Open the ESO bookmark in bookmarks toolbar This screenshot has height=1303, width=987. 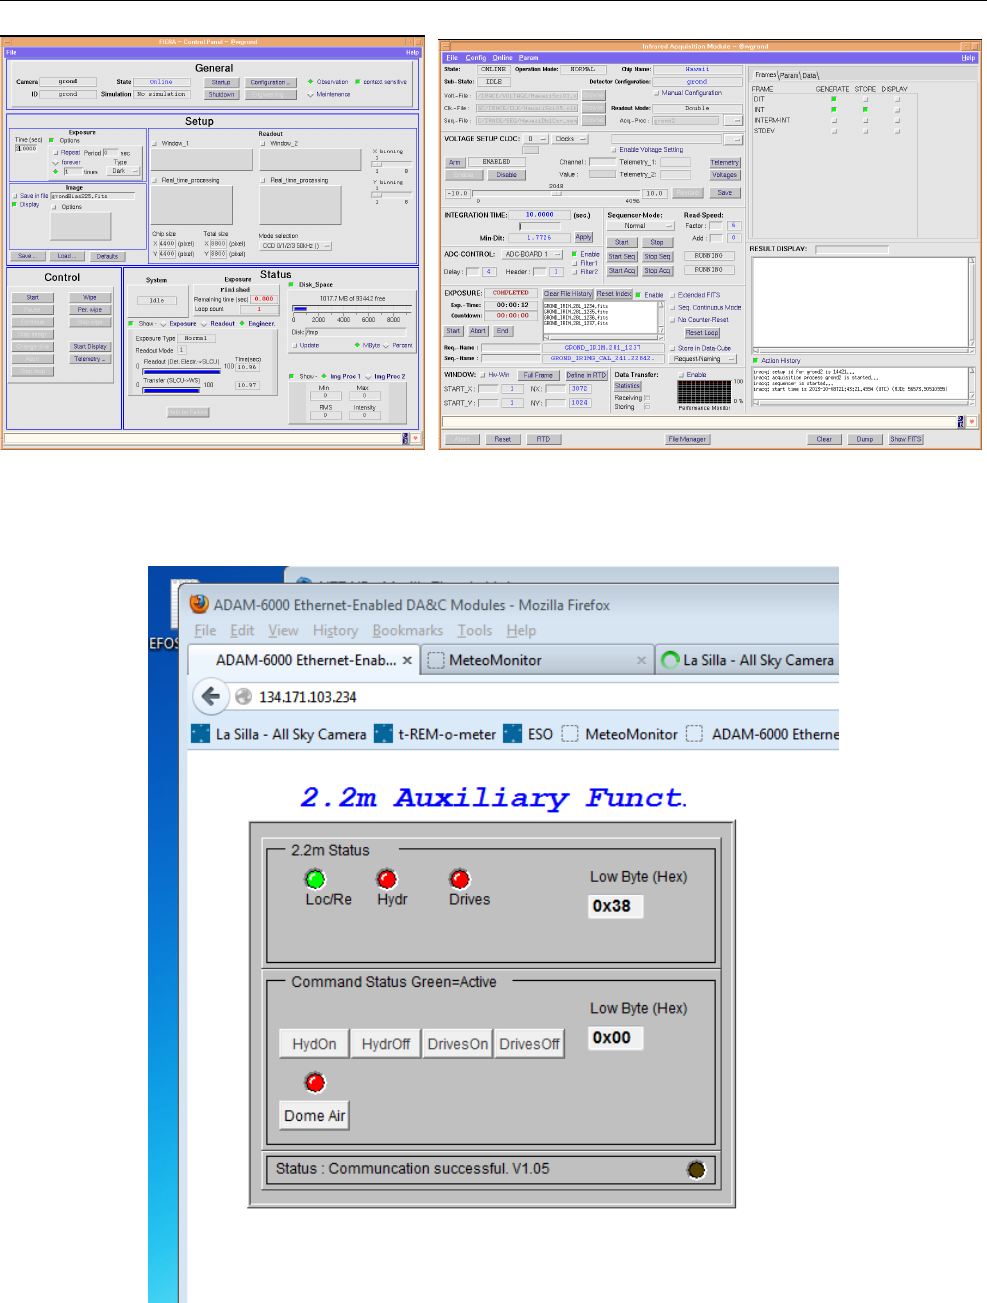tap(528, 734)
